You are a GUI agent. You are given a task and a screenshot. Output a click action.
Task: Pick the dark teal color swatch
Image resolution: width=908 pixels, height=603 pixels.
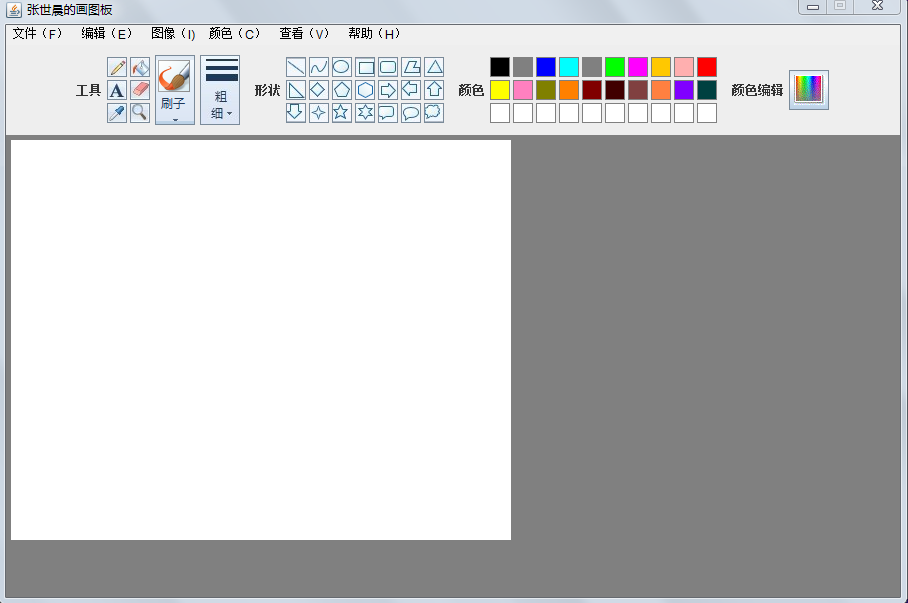707,90
